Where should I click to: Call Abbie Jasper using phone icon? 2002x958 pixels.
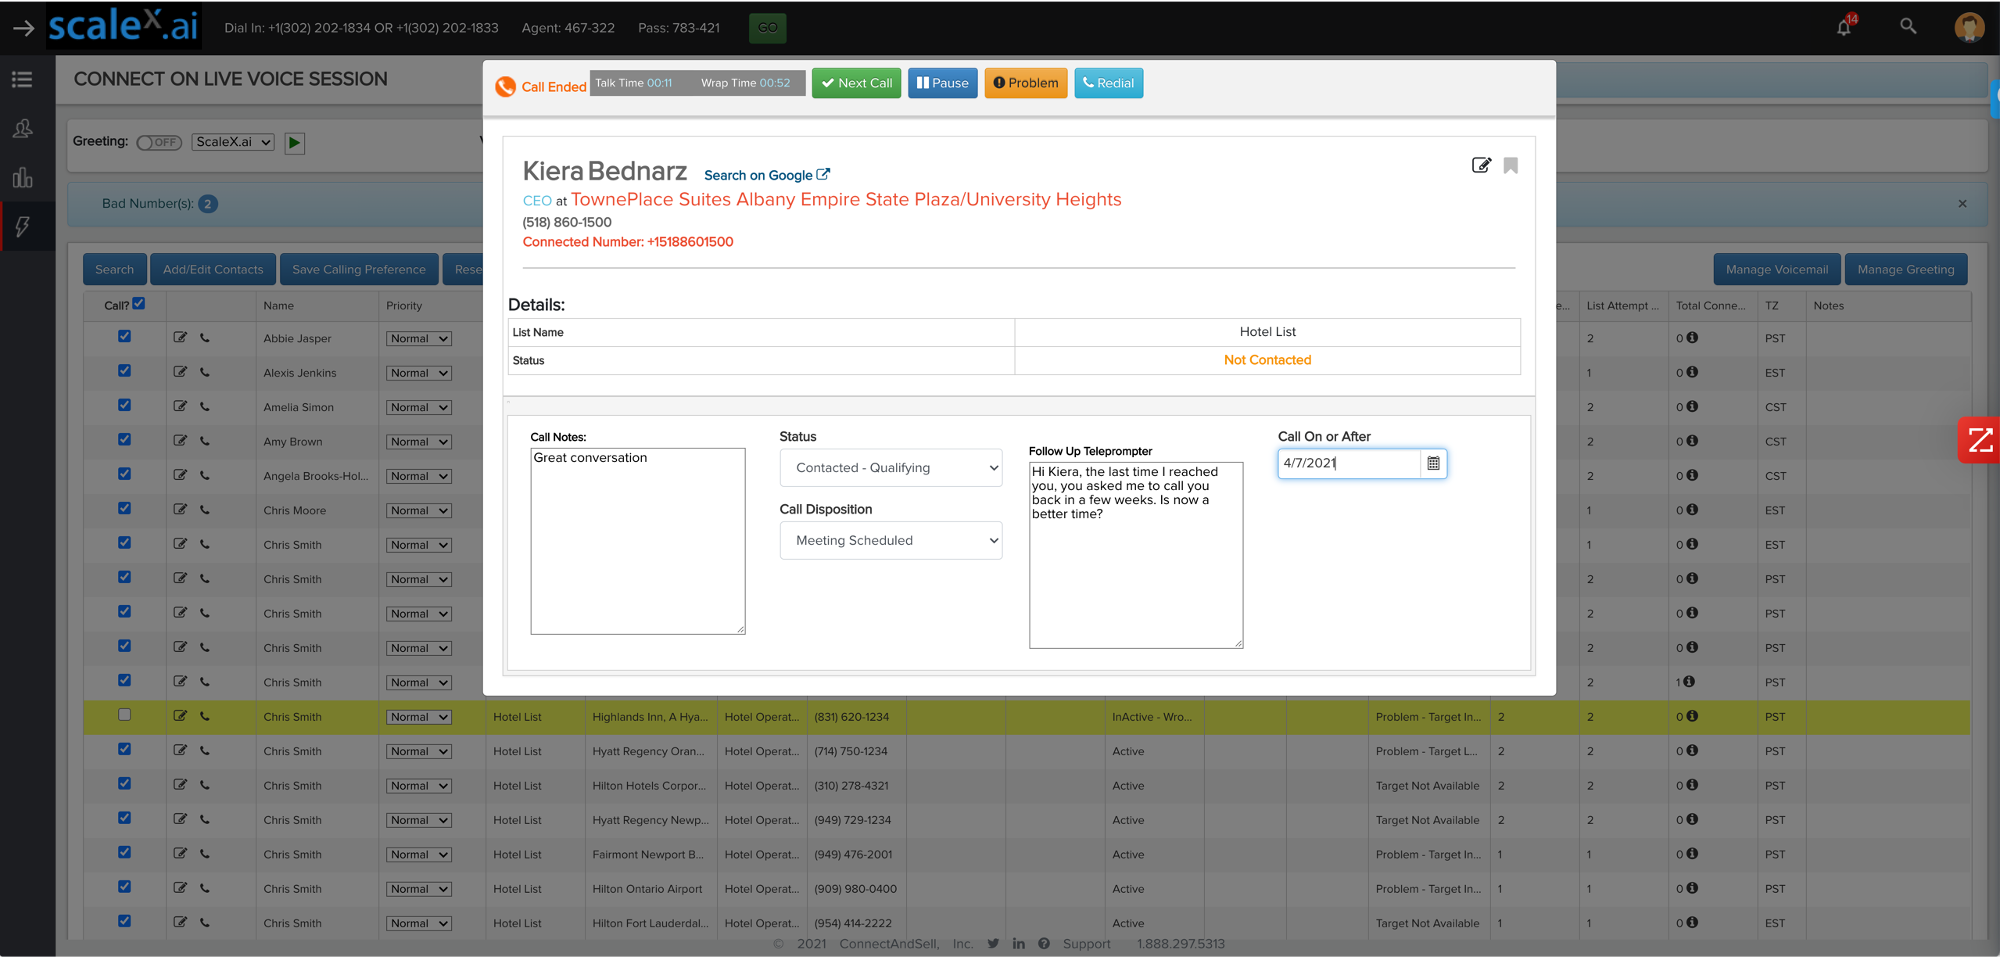204,338
